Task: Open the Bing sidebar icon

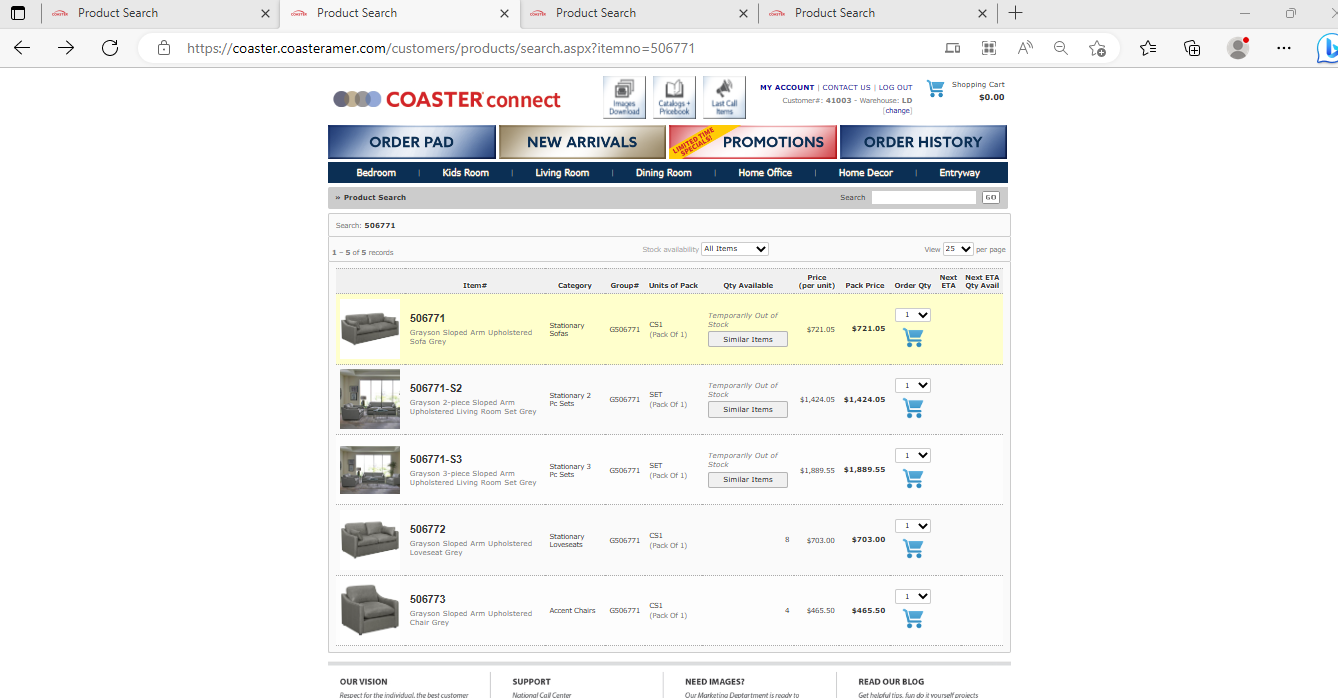Action: (1326, 48)
